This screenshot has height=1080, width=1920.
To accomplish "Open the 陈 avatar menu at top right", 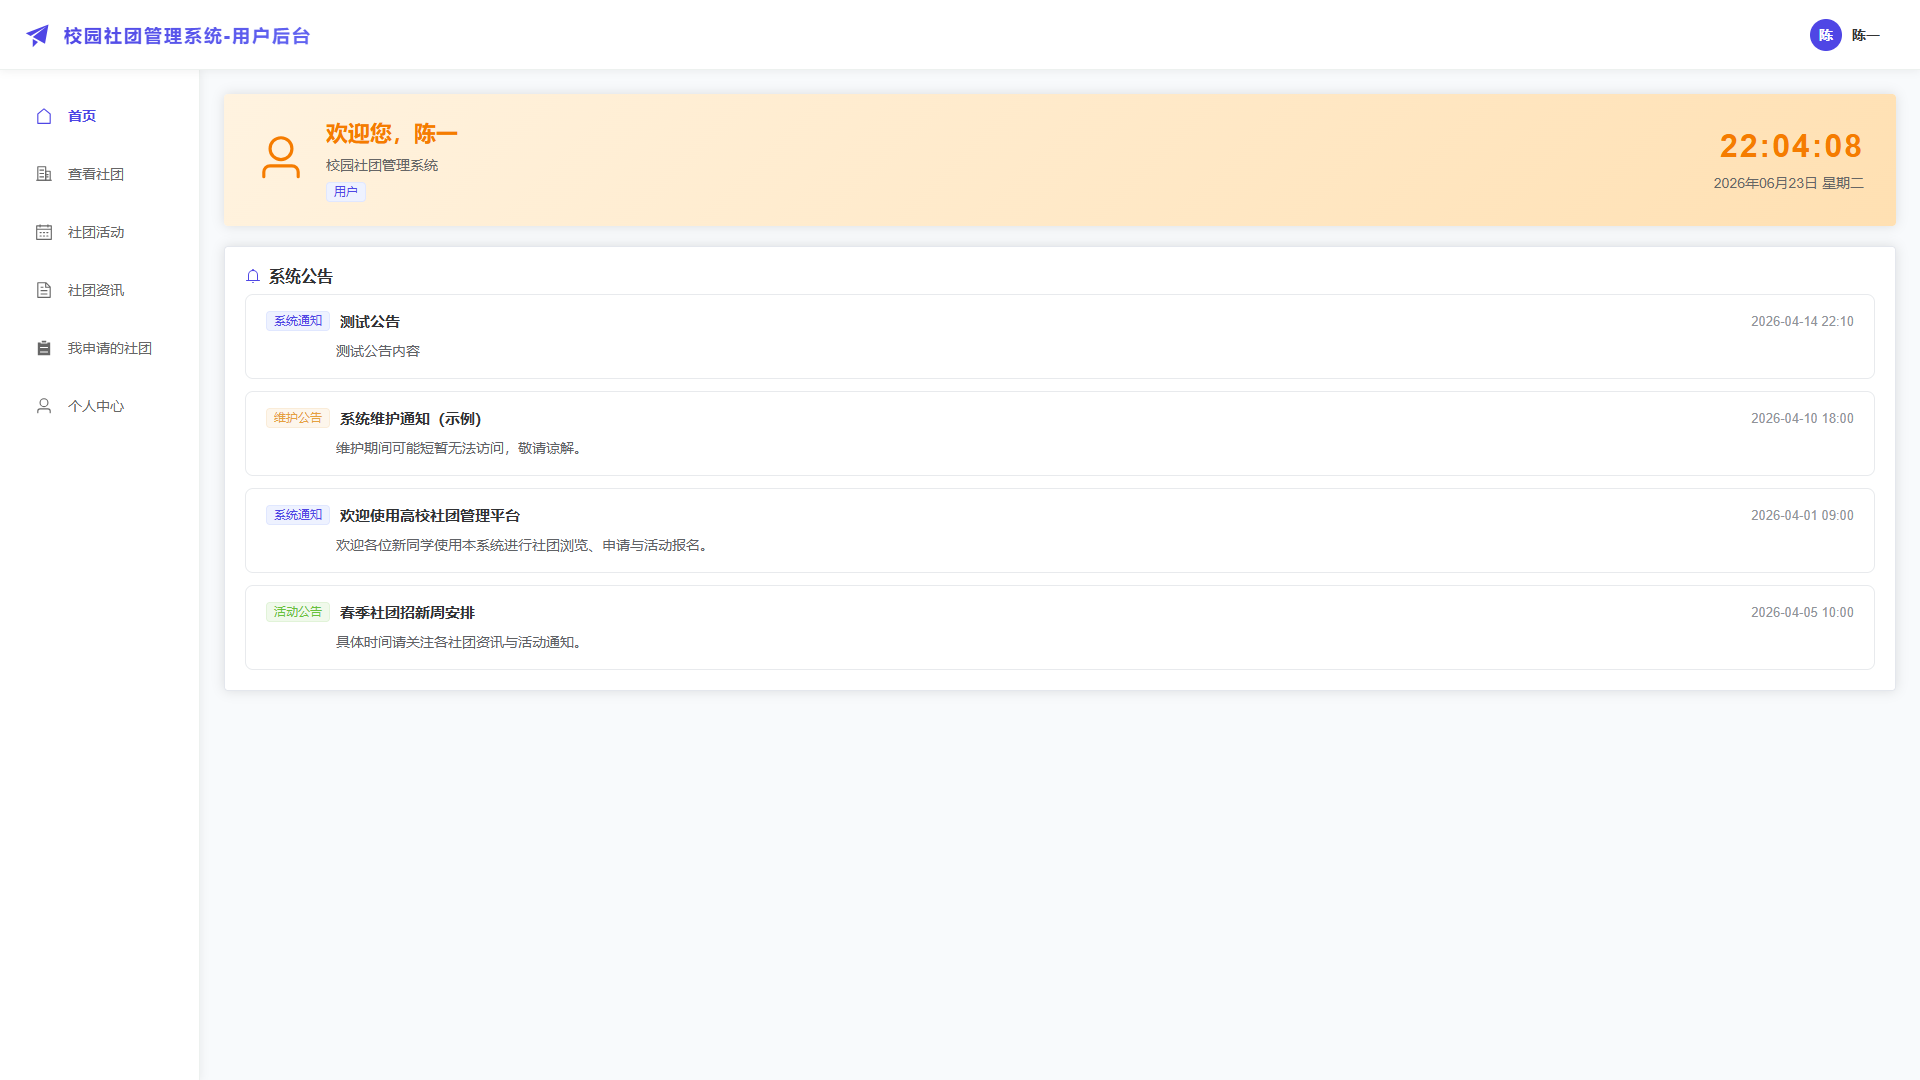I will tap(1825, 35).
